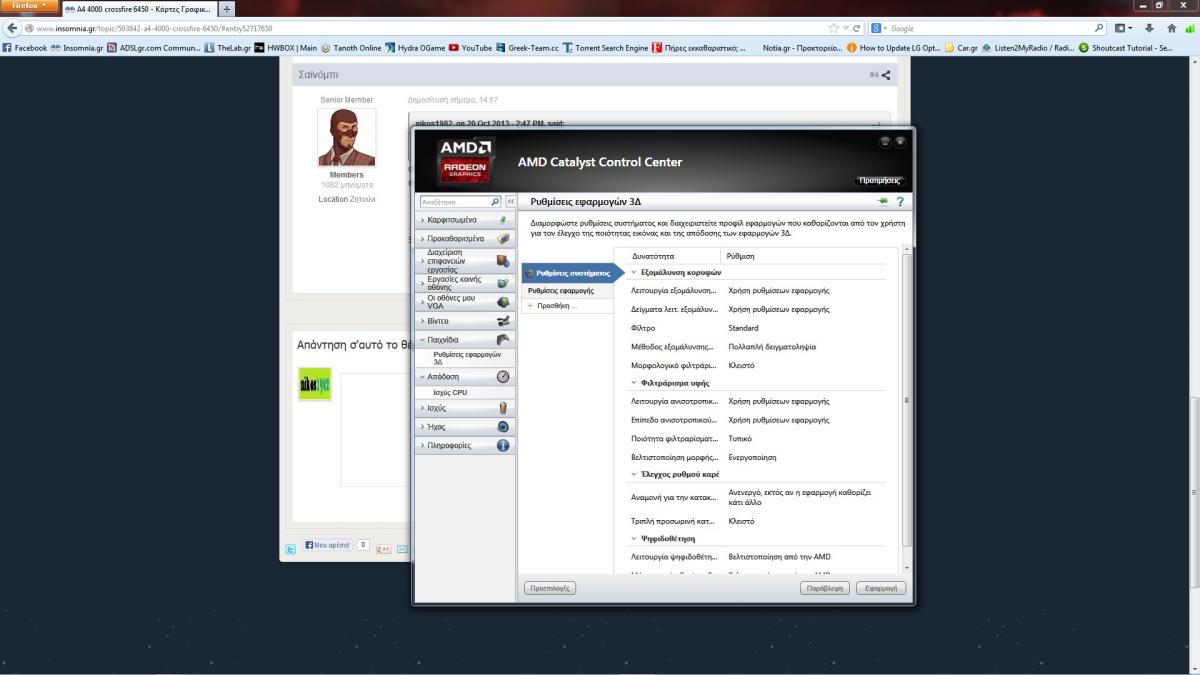
Task: Click Προσθήκη... to add application profile
Action: (x=557, y=305)
